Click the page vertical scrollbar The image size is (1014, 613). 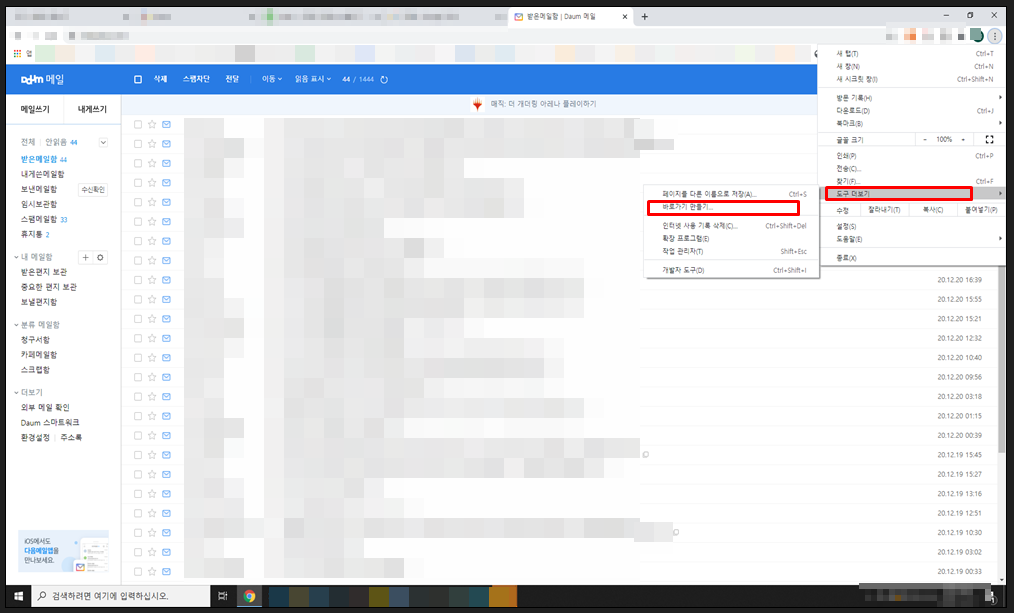tap(1002, 359)
